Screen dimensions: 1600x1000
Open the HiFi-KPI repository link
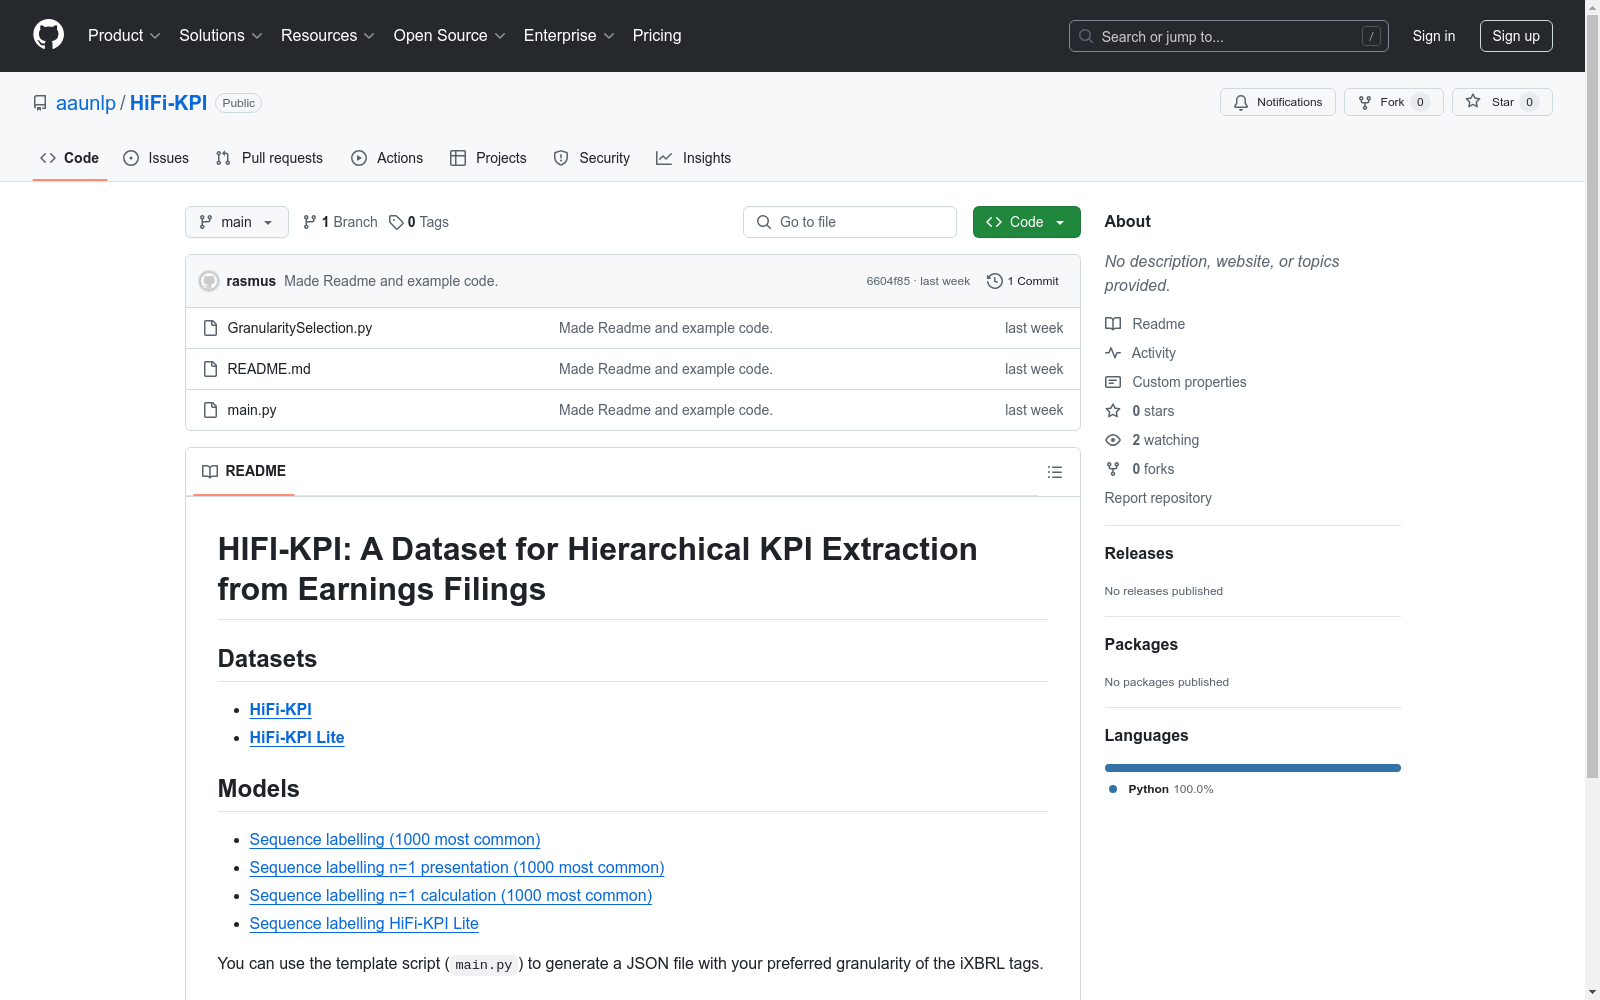168,103
